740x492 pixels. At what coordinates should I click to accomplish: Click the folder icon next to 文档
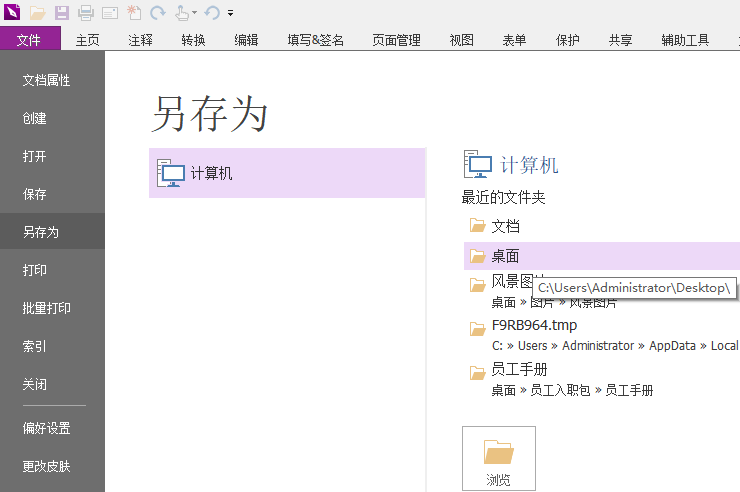pos(477,226)
